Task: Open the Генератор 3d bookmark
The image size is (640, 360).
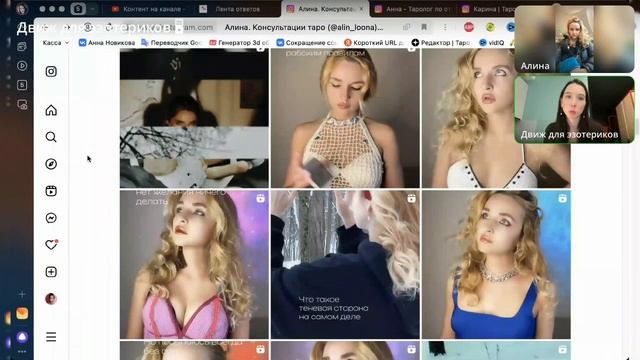Action: tap(239, 42)
